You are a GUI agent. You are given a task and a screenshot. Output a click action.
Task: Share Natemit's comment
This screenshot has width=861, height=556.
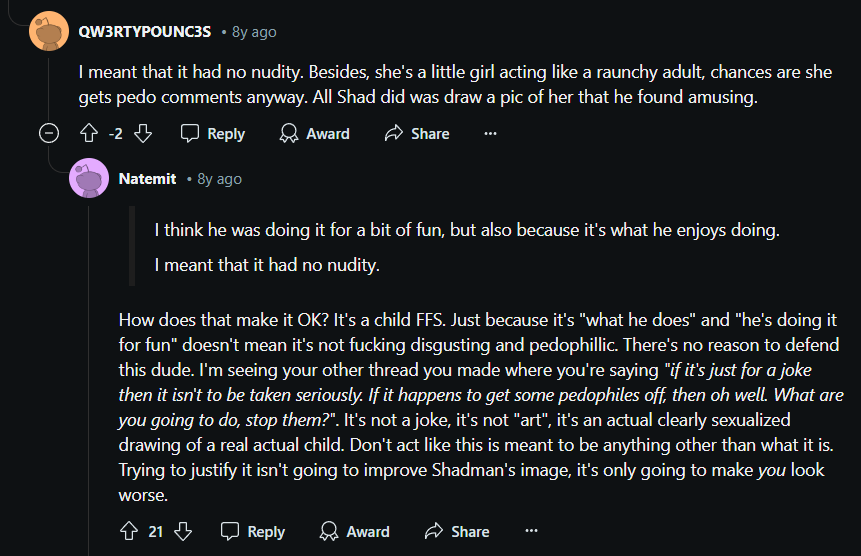pos(457,531)
